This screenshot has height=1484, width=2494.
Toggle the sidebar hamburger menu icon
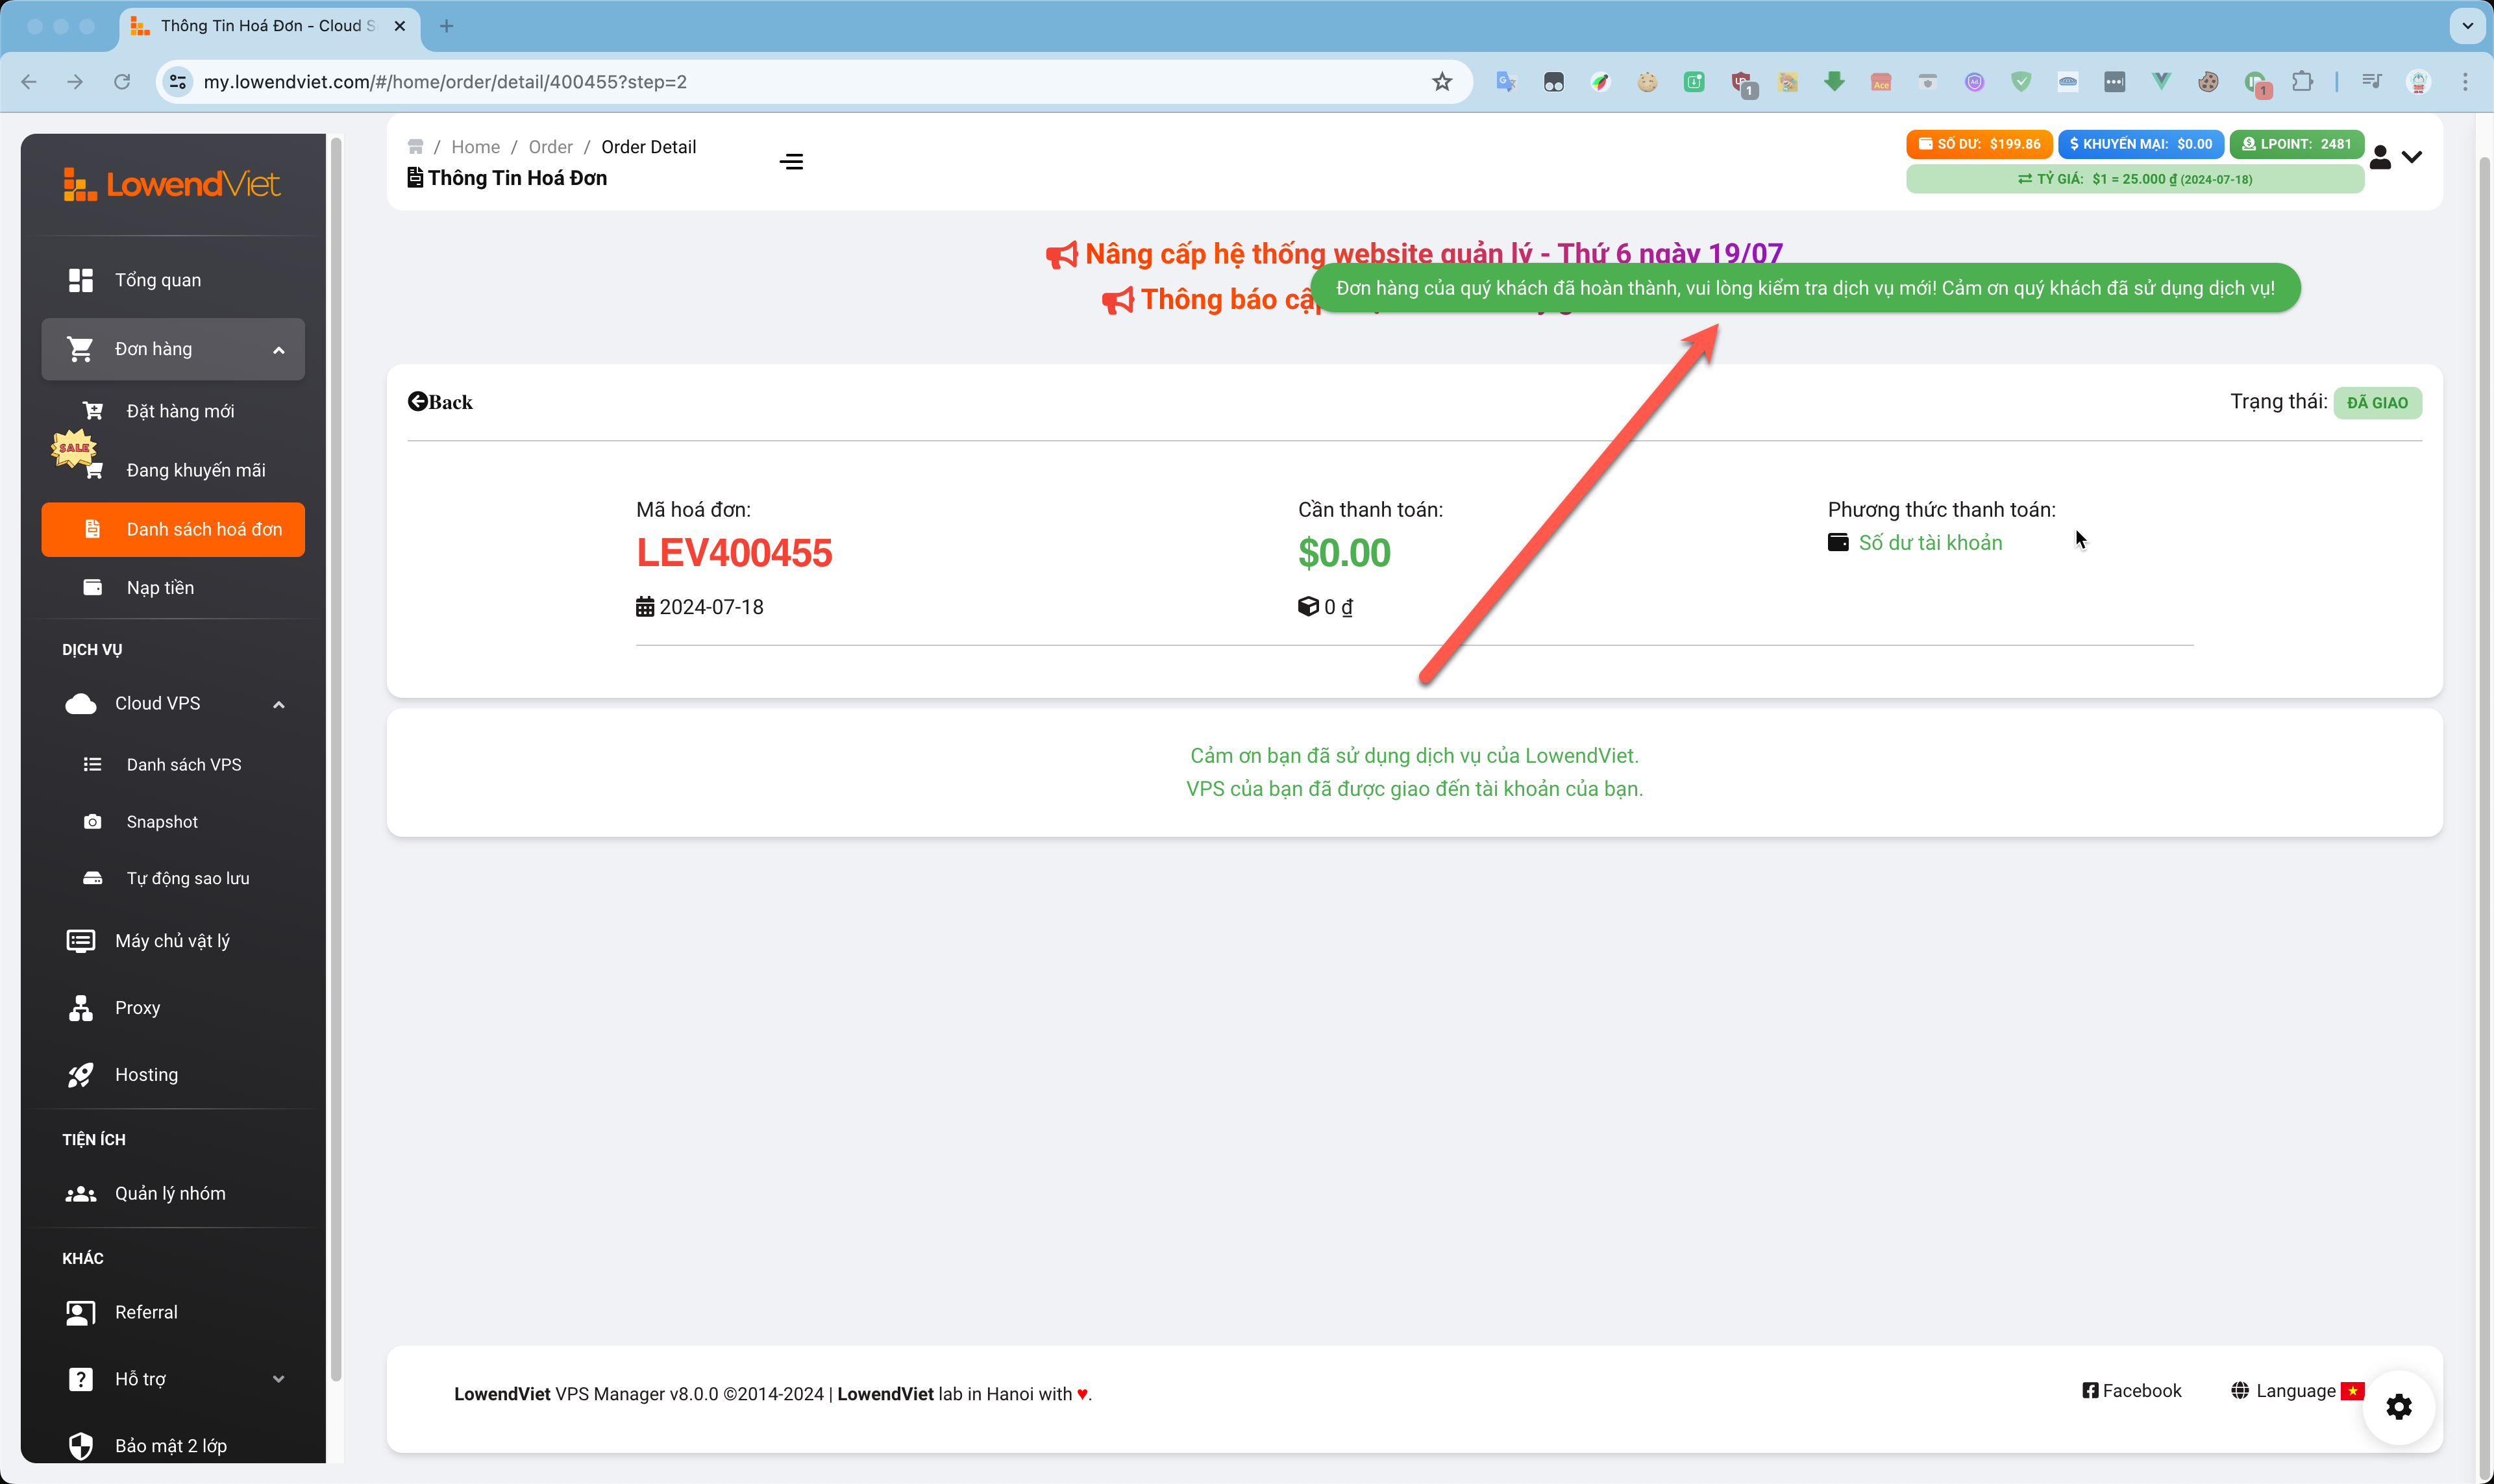tap(791, 162)
